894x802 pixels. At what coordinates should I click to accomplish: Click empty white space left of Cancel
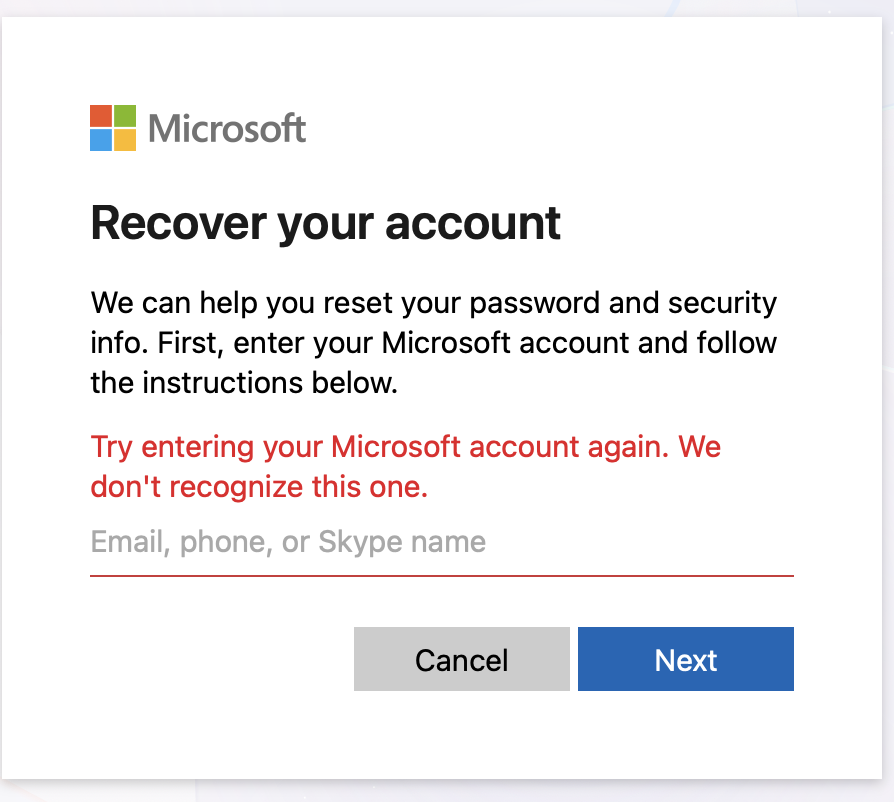(x=220, y=660)
